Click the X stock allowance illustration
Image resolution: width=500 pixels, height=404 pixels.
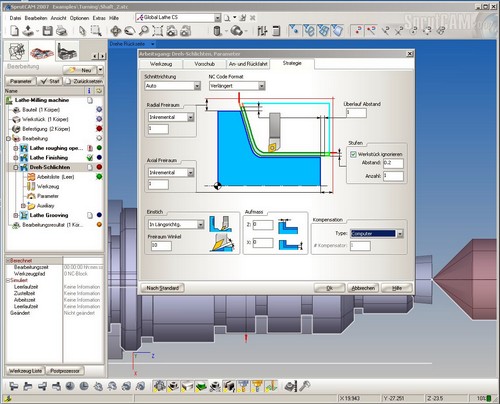click(x=290, y=244)
